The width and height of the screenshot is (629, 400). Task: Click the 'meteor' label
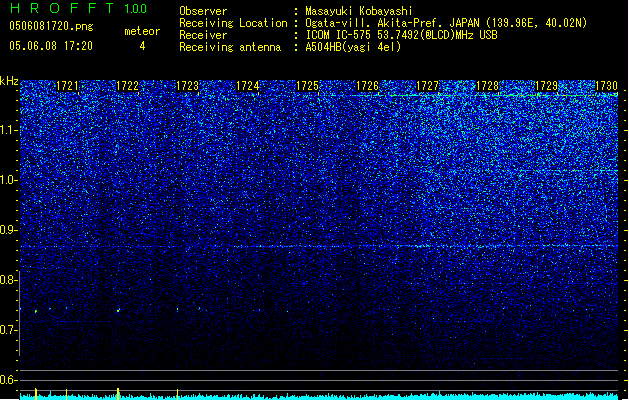pyautogui.click(x=142, y=31)
